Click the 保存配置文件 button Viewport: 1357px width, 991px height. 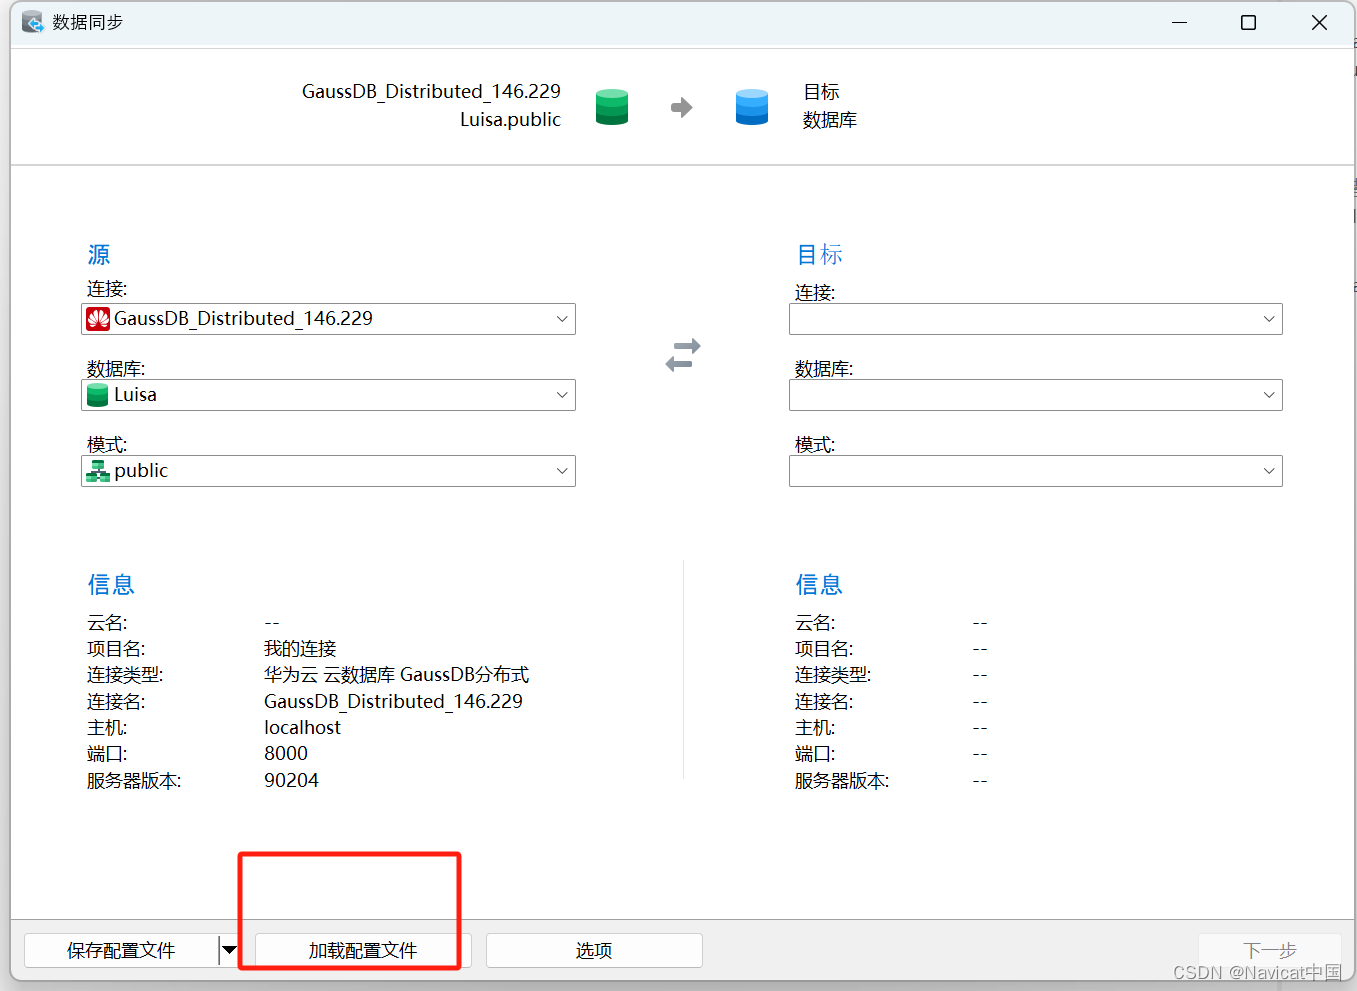tap(121, 950)
